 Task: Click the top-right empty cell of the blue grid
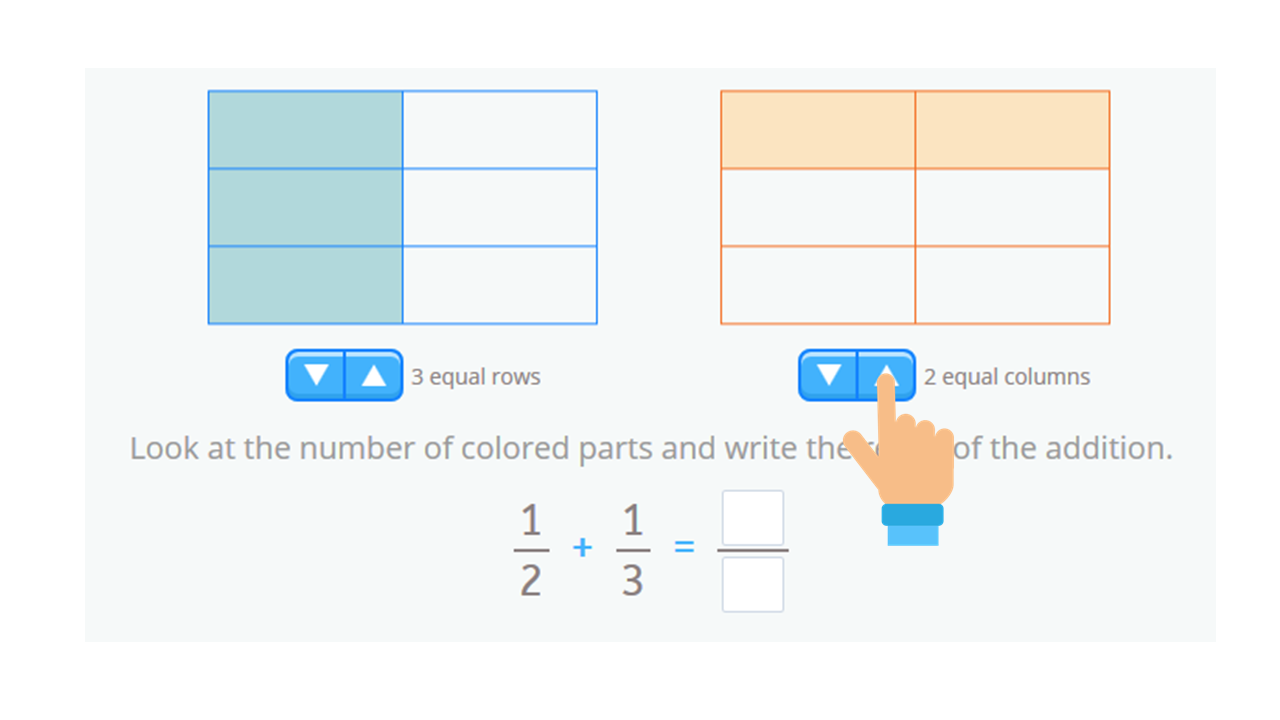point(500,127)
